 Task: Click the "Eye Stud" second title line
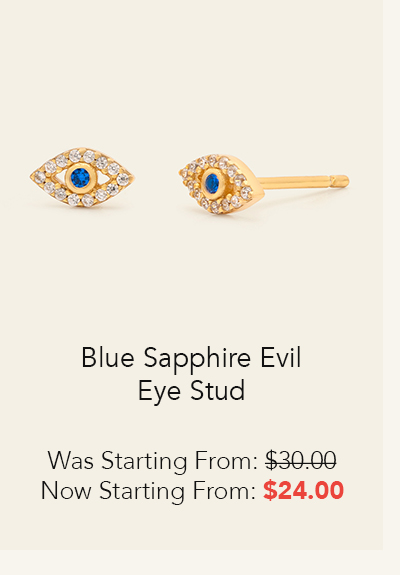click(191, 391)
